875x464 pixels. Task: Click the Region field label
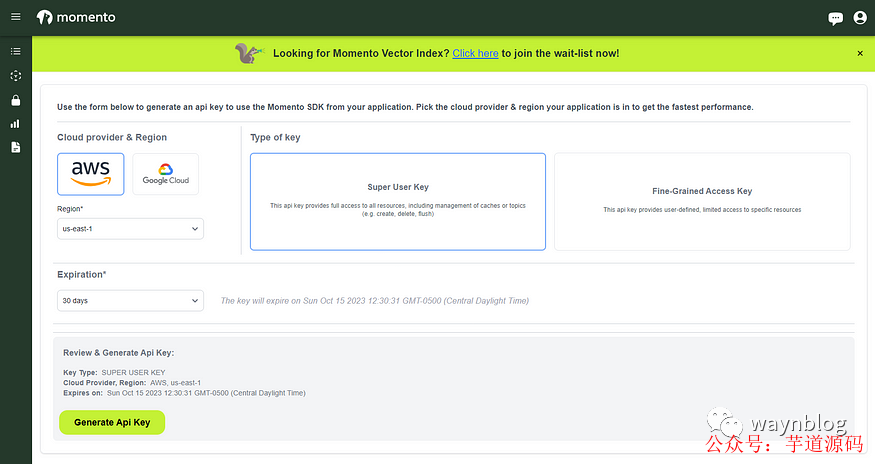70,209
